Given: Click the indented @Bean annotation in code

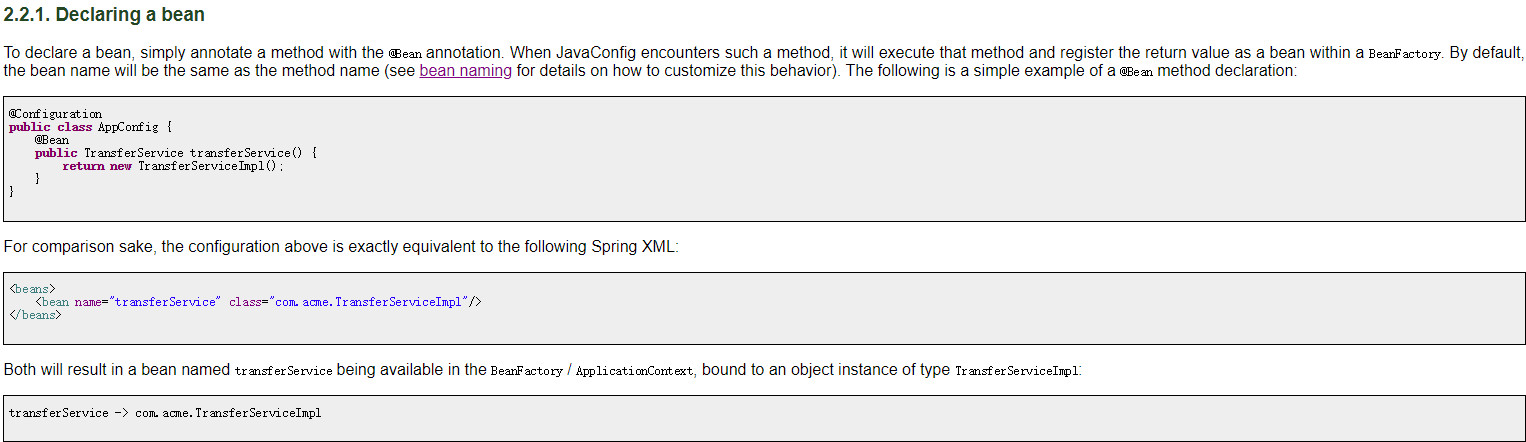Looking at the screenshot, I should 51,140.
